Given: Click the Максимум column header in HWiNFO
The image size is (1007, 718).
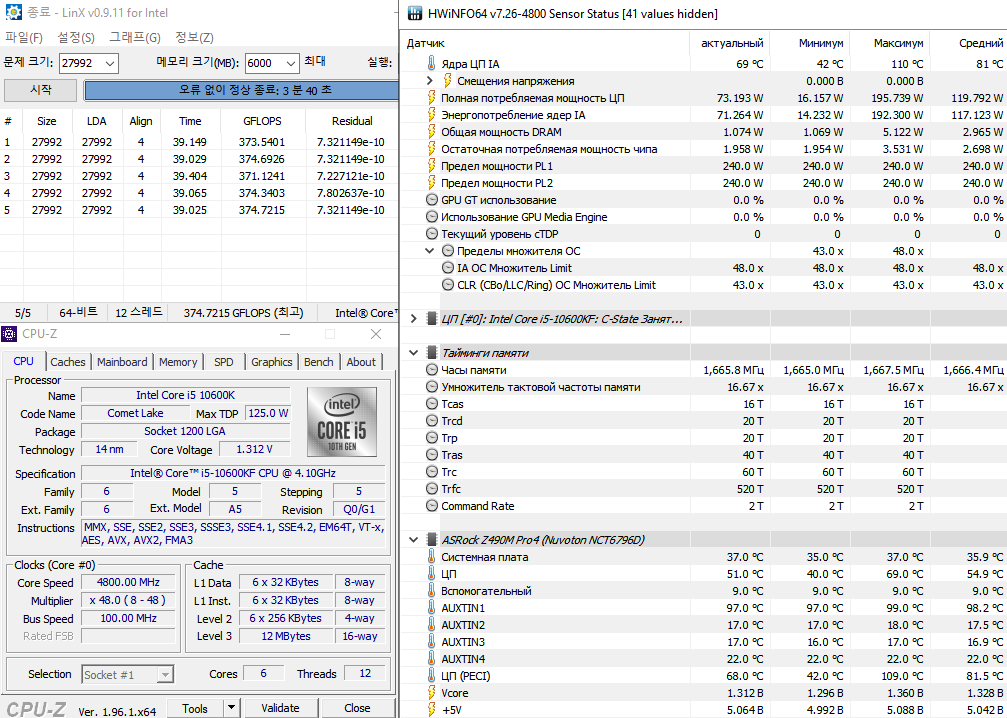Looking at the screenshot, I should [x=889, y=43].
